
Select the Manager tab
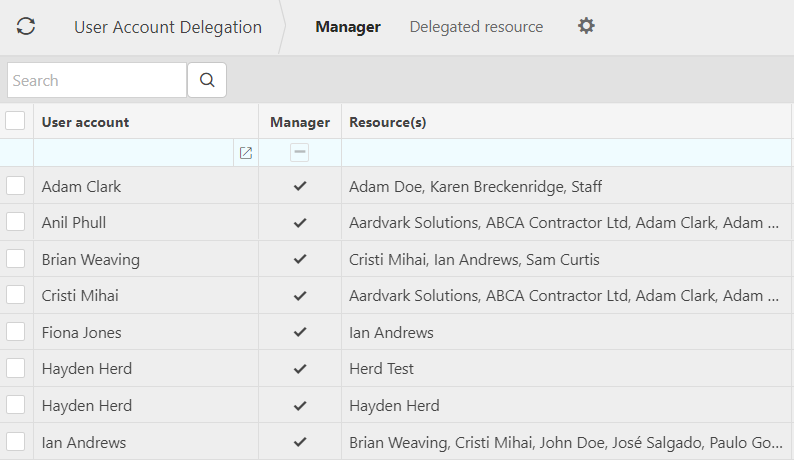(348, 27)
